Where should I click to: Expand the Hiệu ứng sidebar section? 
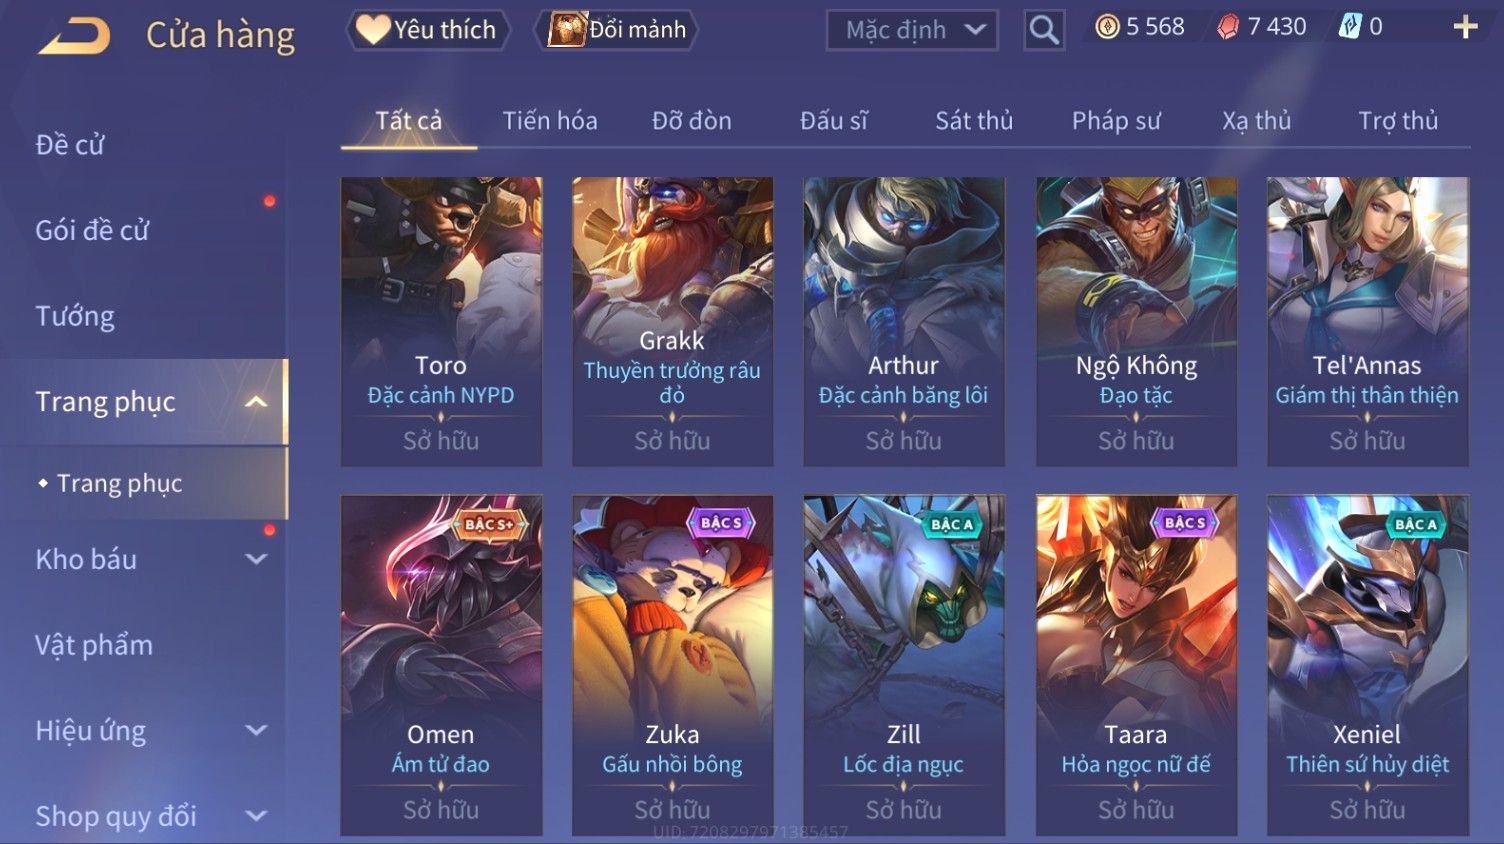[x=256, y=730]
